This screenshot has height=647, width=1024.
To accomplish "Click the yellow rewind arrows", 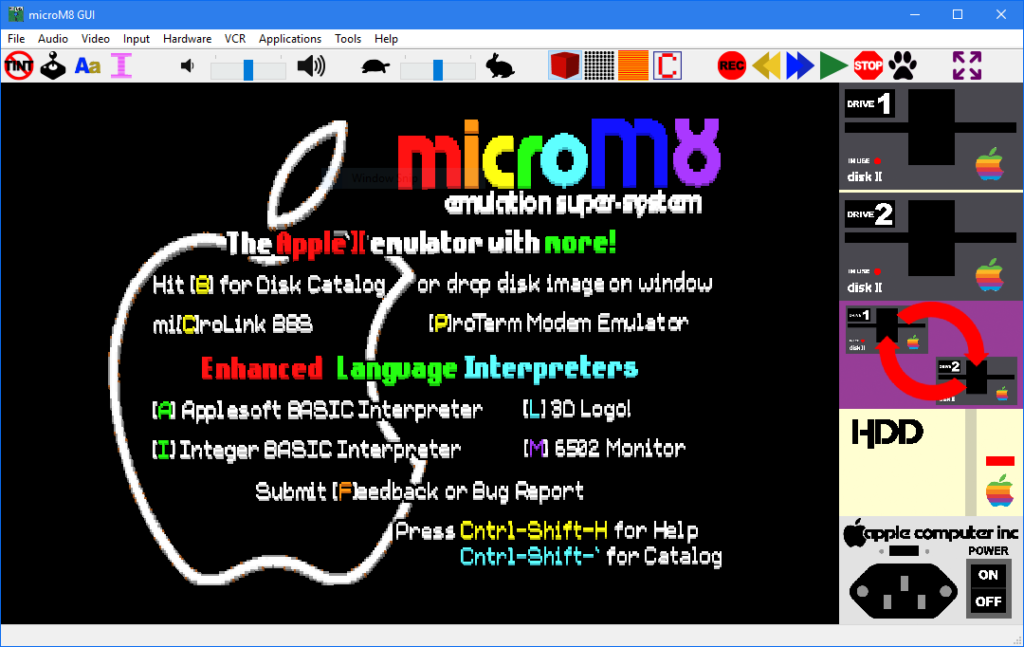I will coord(766,66).
